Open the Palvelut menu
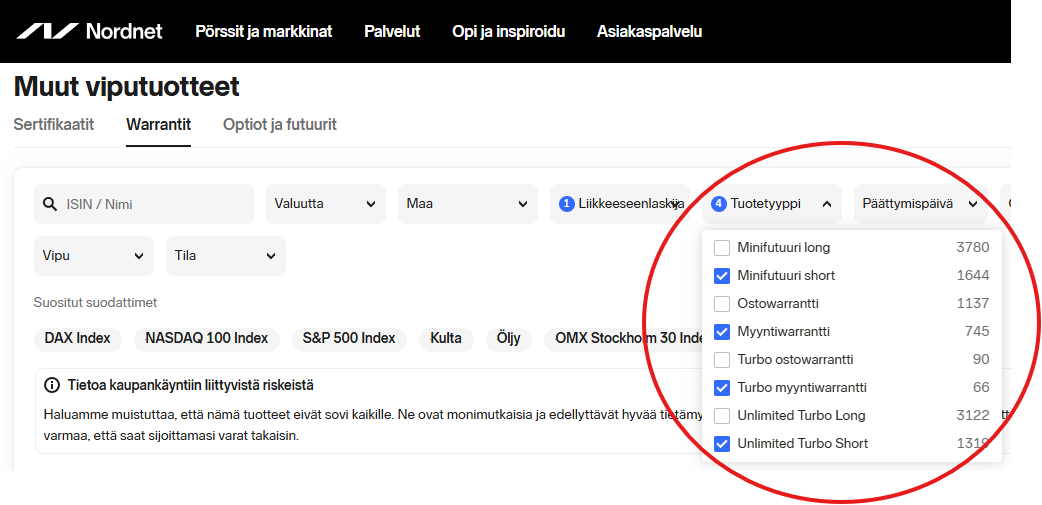This screenshot has width=1042, height=505. 392,31
